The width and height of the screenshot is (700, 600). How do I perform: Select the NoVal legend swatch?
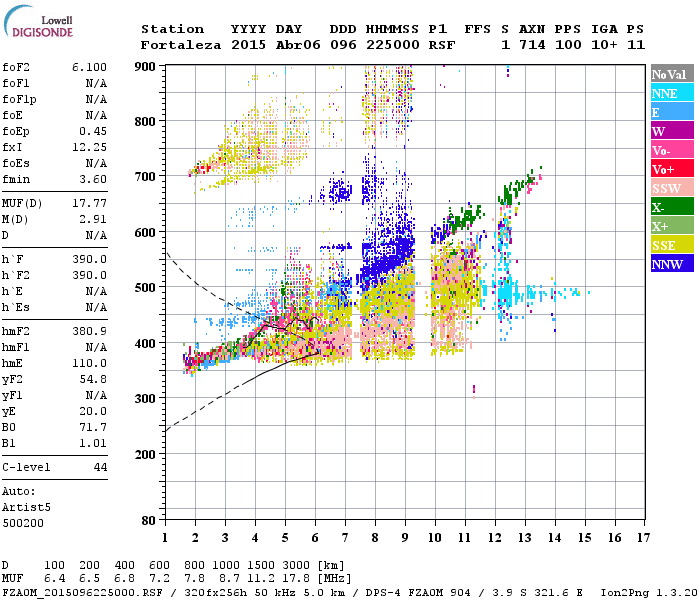(x=672, y=74)
